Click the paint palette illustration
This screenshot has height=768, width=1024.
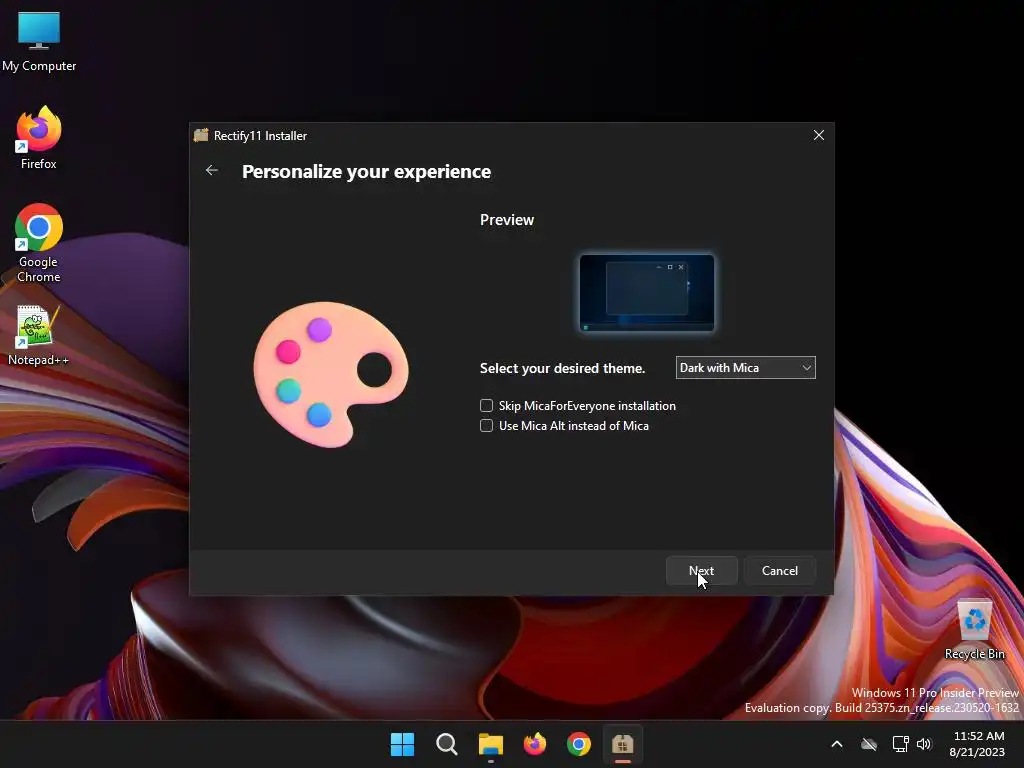(330, 374)
